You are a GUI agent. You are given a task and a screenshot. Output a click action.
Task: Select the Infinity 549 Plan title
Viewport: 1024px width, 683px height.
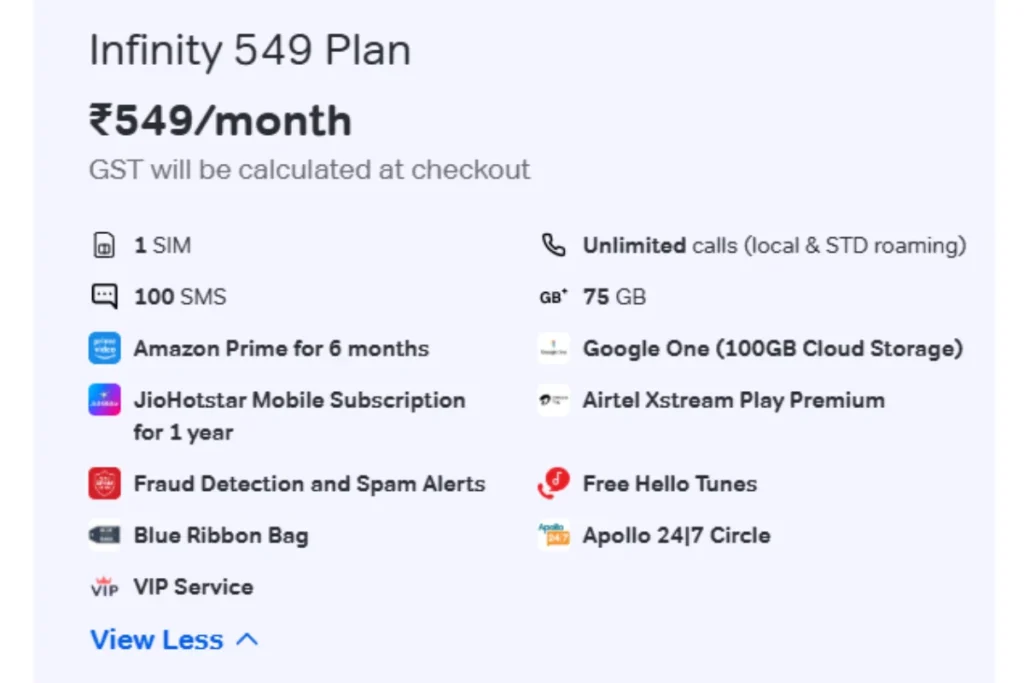pyautogui.click(x=250, y=51)
